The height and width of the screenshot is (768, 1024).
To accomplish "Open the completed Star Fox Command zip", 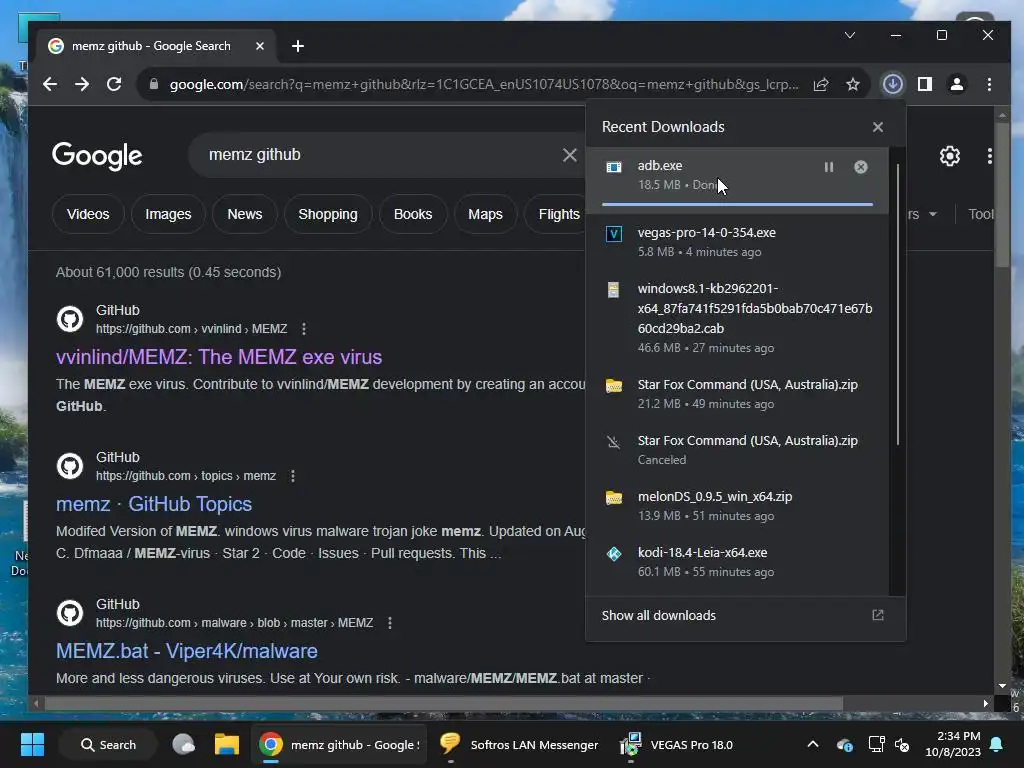I will [x=737, y=394].
